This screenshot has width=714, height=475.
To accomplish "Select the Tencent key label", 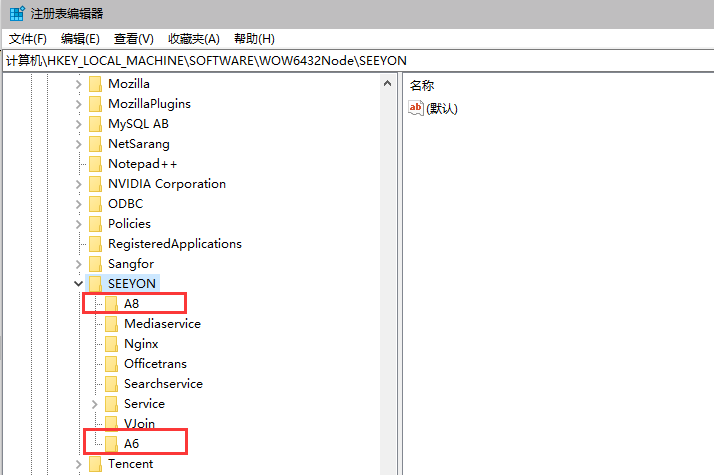I will (x=131, y=464).
